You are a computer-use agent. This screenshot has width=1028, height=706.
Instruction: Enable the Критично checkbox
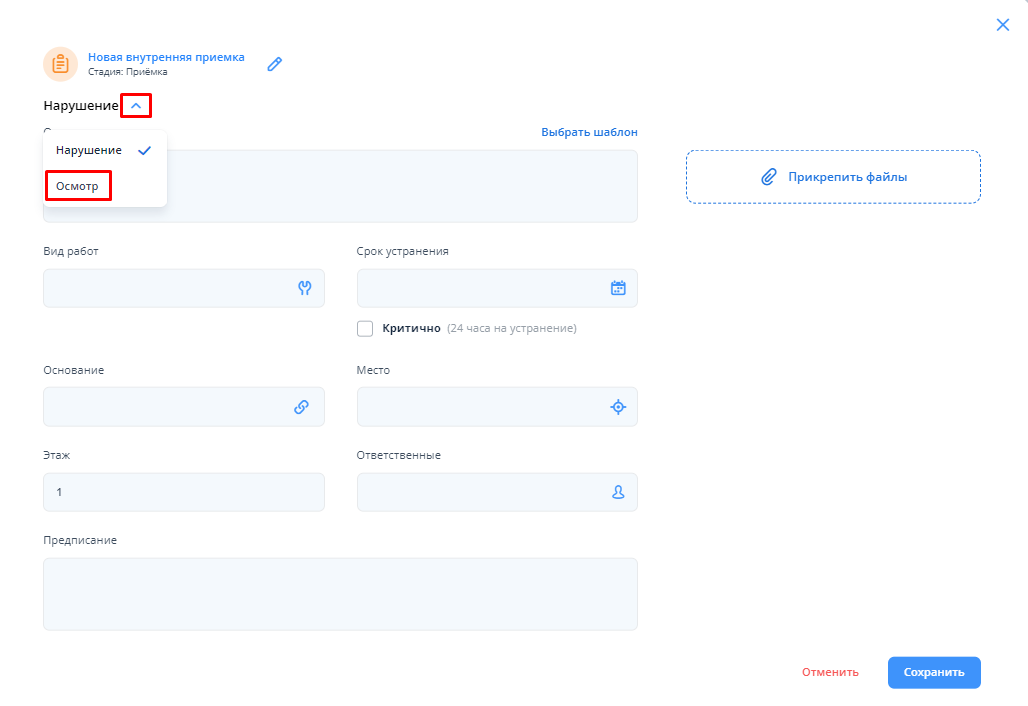(365, 328)
